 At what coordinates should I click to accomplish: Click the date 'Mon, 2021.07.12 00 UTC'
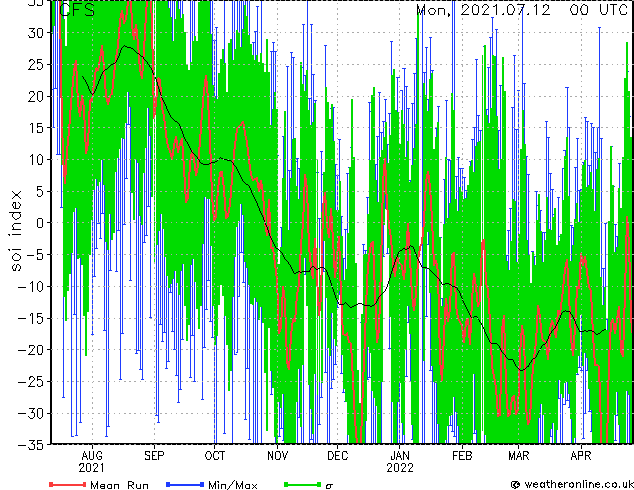pos(522,10)
